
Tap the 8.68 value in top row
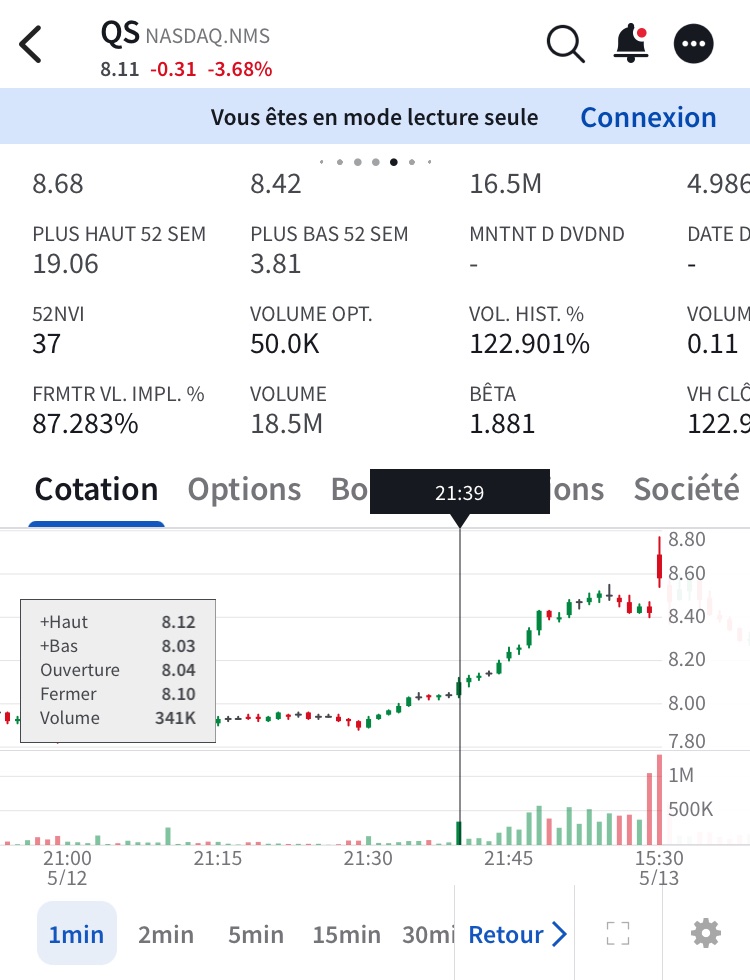click(58, 184)
